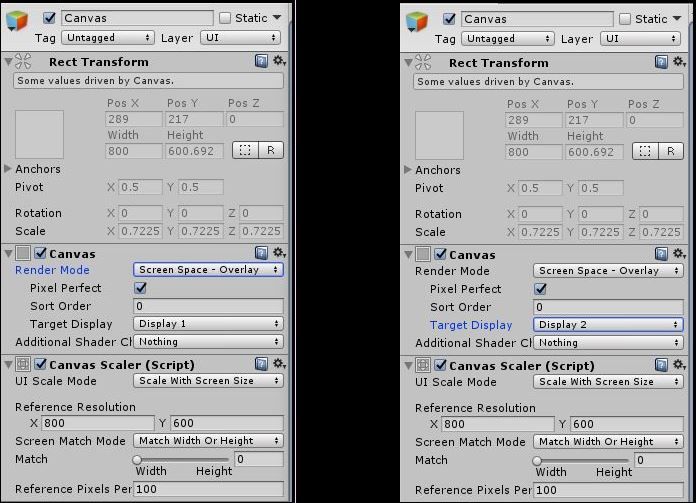Uncheck Pixel Perfect in right inspector
The image size is (696, 503).
coord(541,289)
